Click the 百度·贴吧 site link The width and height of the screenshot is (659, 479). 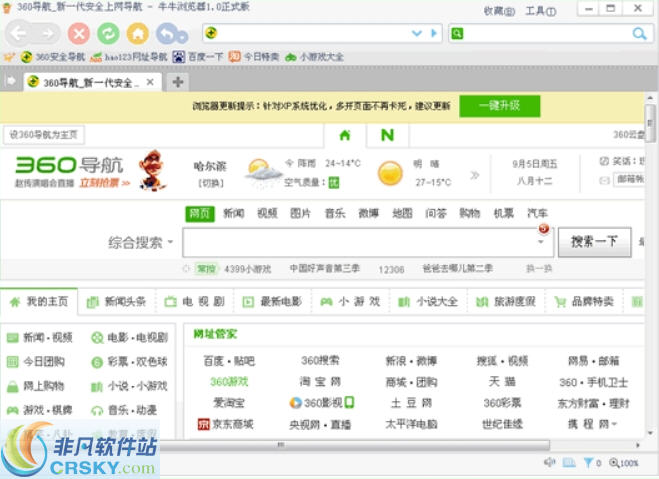[229, 361]
